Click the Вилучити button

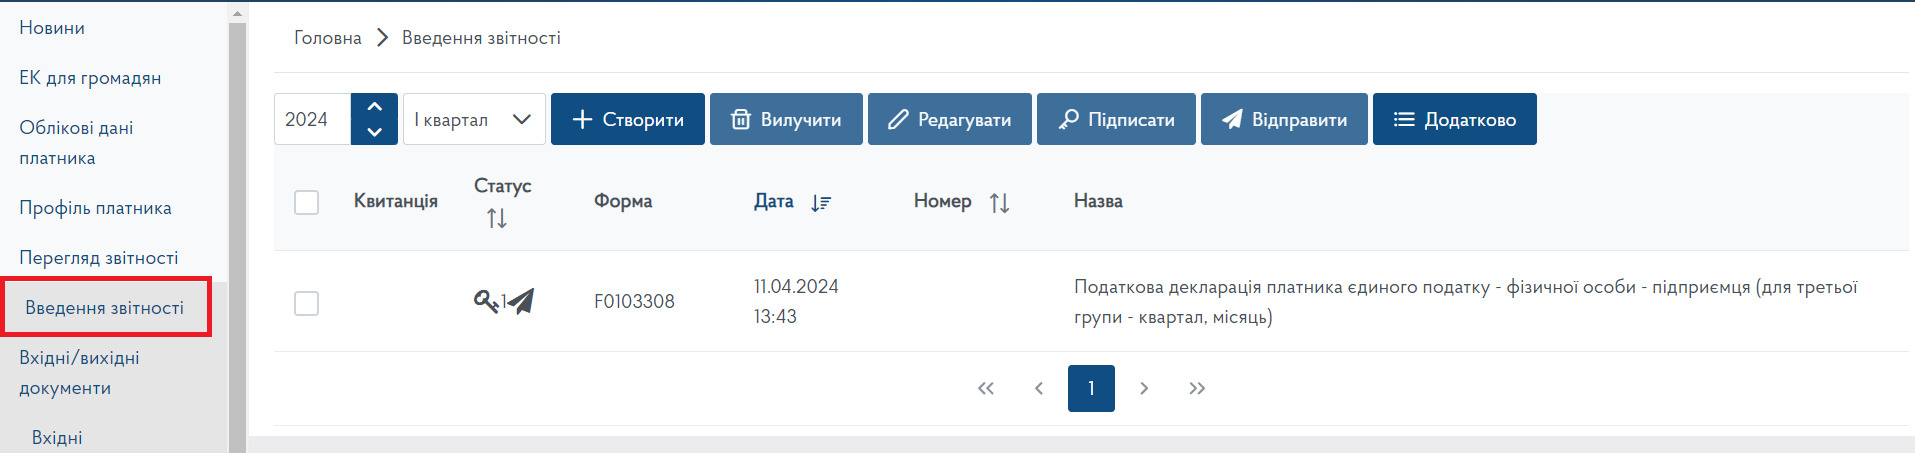click(x=786, y=119)
